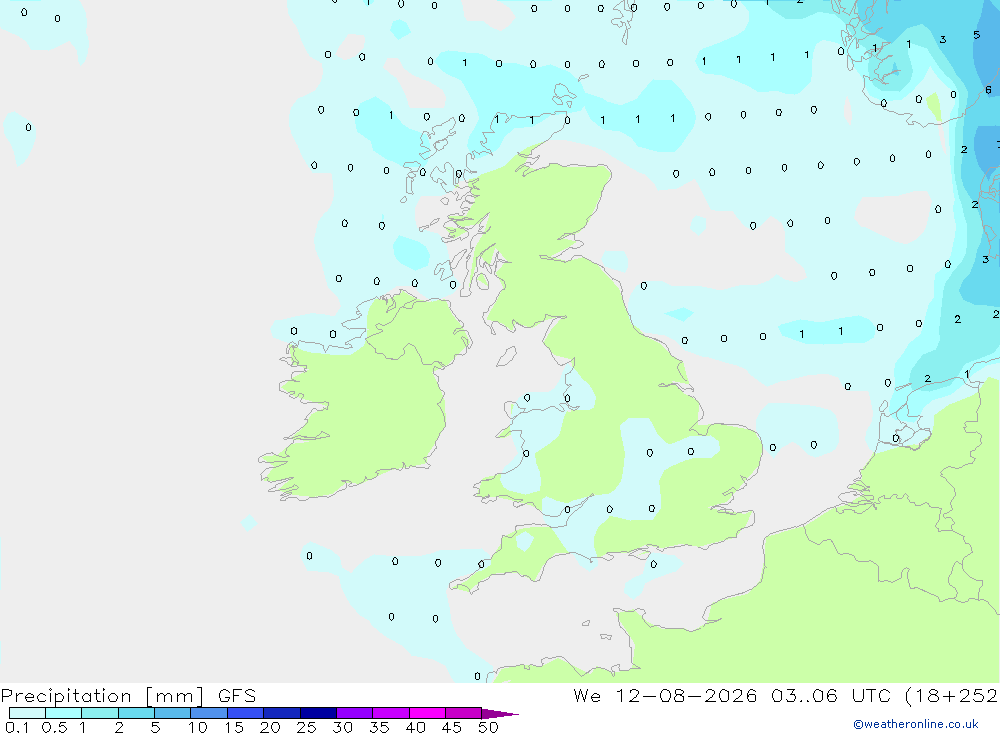Open the weatheronline.co.uk copyright link
Image resolution: width=1000 pixels, height=733 pixels.
[915, 724]
